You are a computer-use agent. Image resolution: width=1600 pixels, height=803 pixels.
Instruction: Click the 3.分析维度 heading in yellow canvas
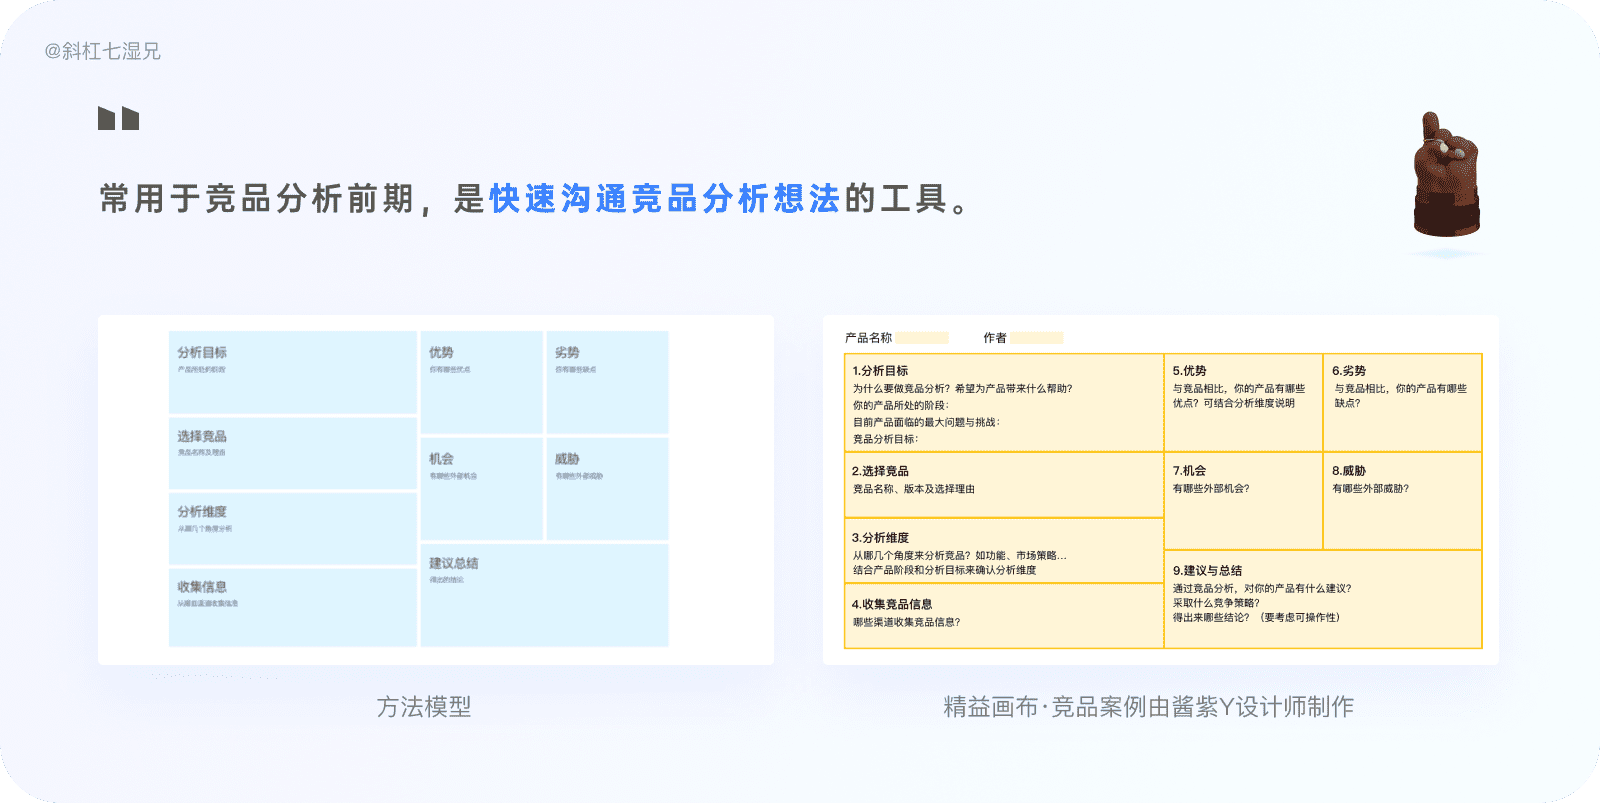pos(880,538)
